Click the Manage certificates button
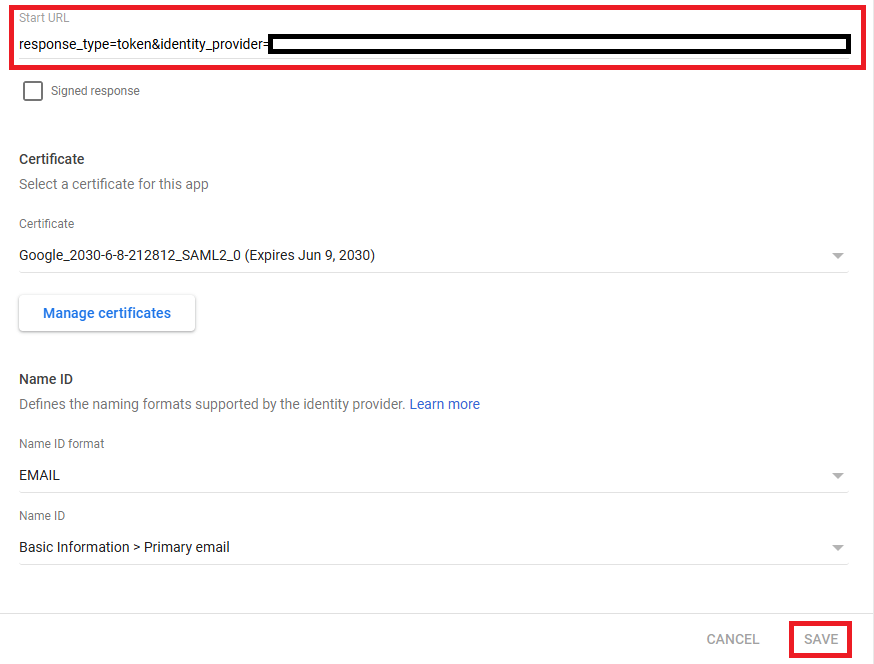 (x=107, y=313)
